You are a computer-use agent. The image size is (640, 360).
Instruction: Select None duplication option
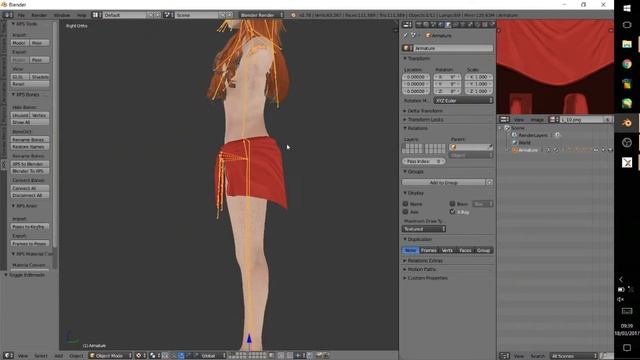pos(410,250)
